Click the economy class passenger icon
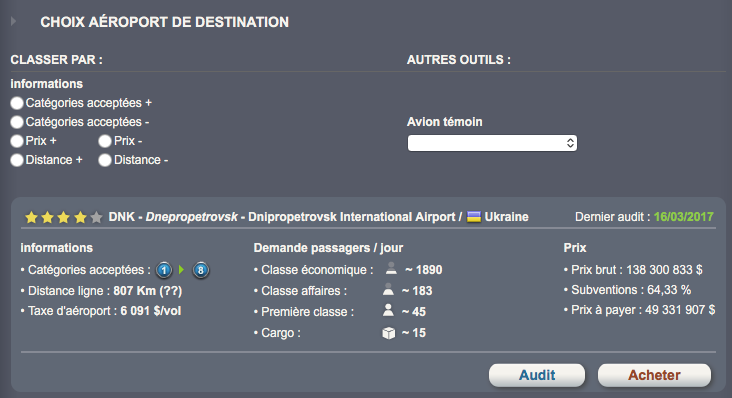The width and height of the screenshot is (732, 398). pos(391,268)
